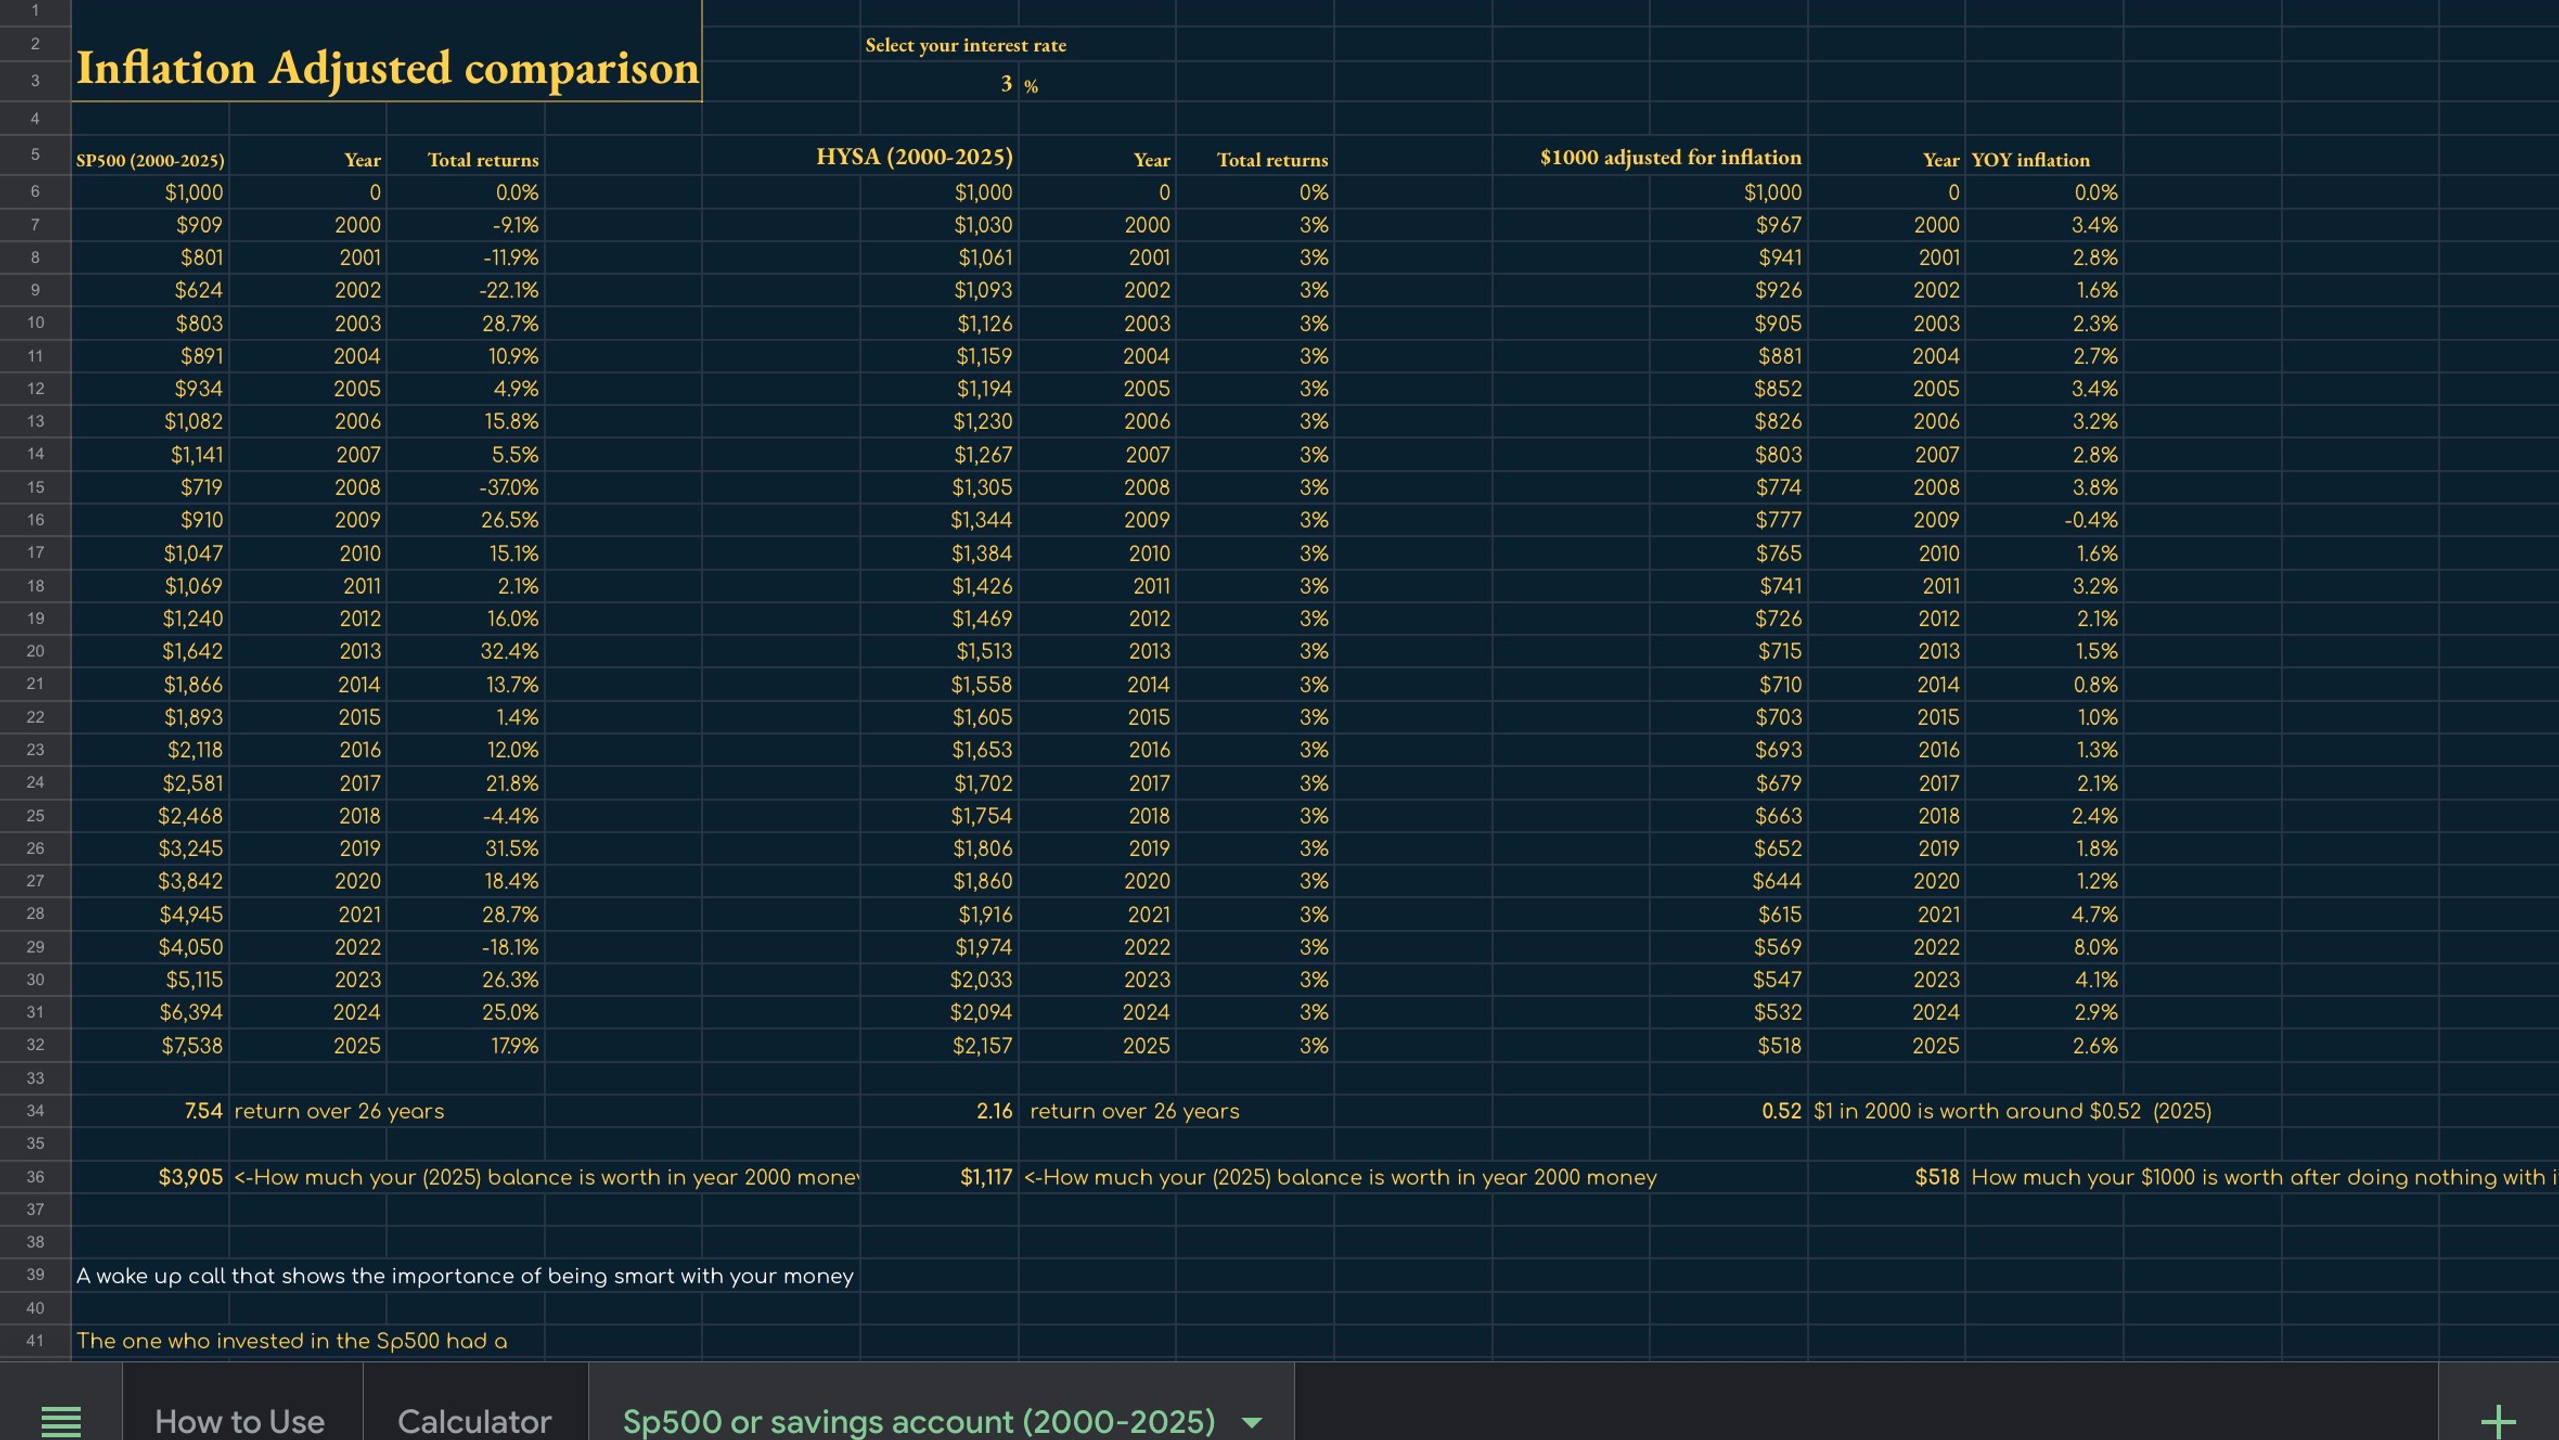Switch to the How to Use tab
This screenshot has height=1440, width=2559.
coord(240,1421)
